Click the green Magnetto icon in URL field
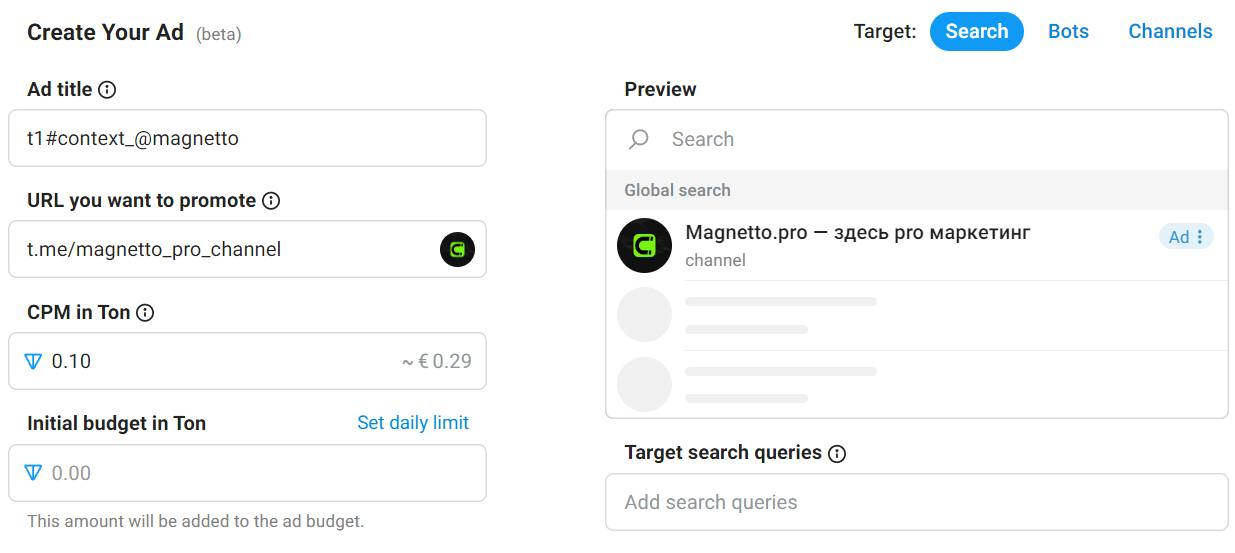This screenshot has width=1235, height=553. tap(457, 250)
